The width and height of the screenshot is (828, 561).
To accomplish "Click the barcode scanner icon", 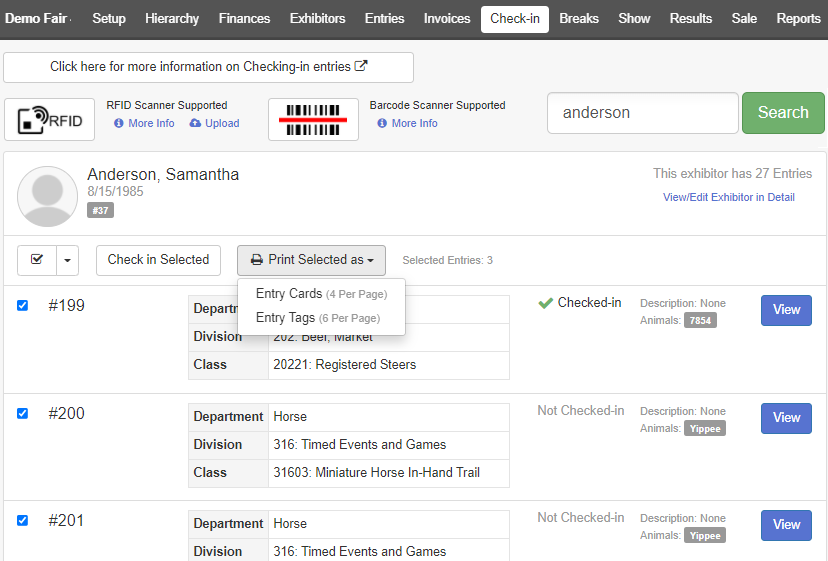I will click(313, 120).
